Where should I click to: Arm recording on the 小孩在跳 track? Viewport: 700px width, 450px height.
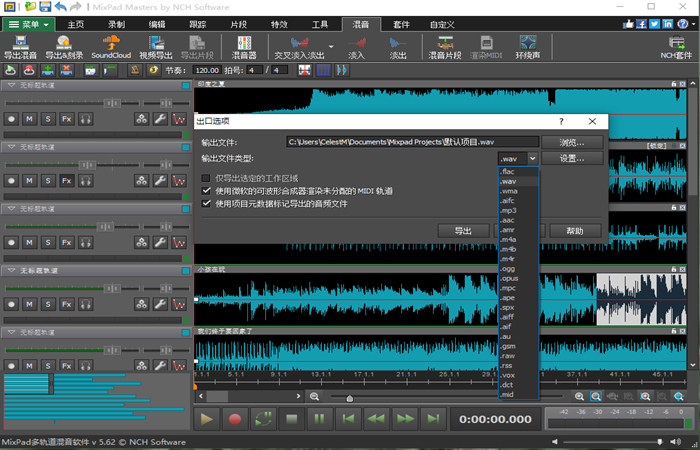coord(11,304)
